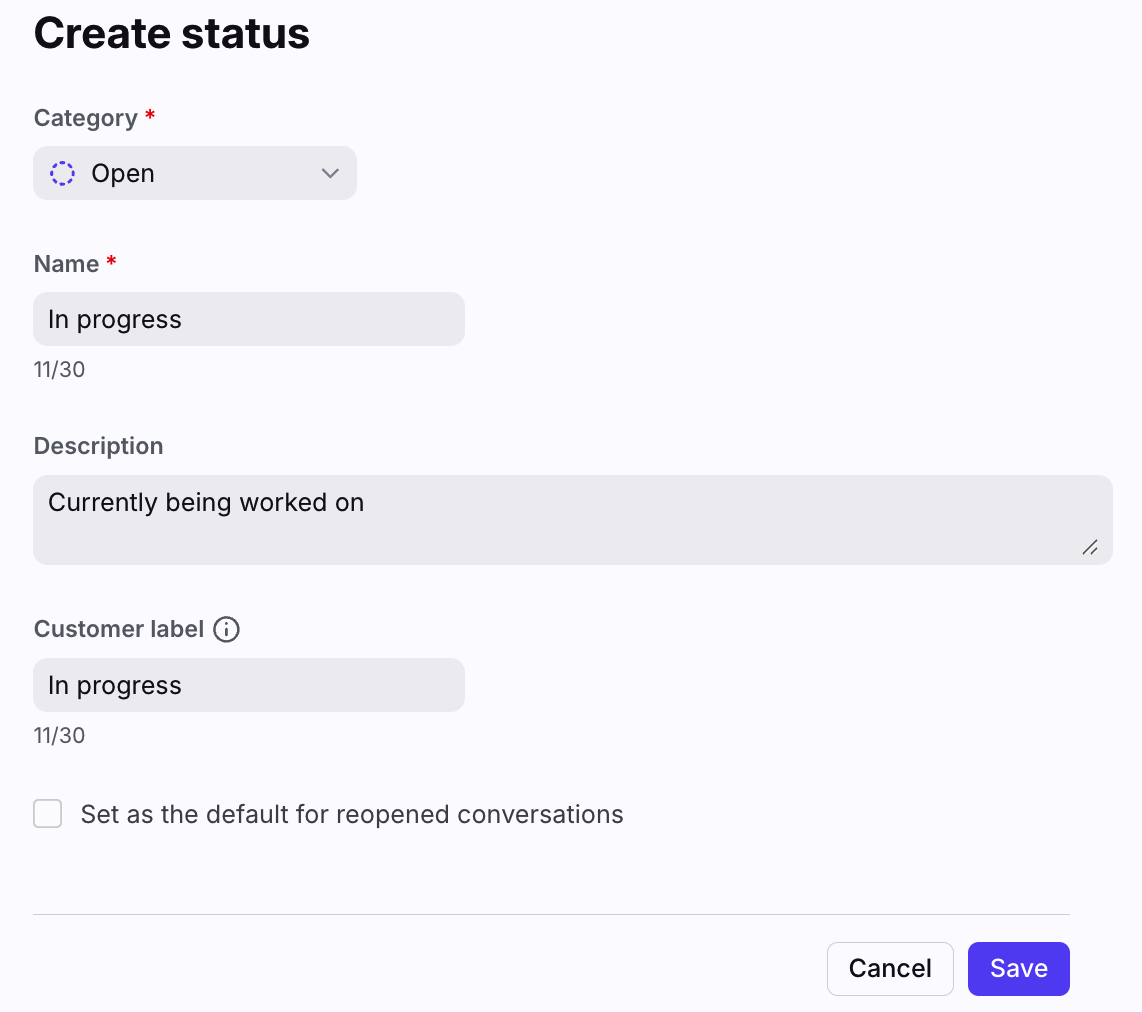Click the Customer label heading text

pyautogui.click(x=119, y=629)
